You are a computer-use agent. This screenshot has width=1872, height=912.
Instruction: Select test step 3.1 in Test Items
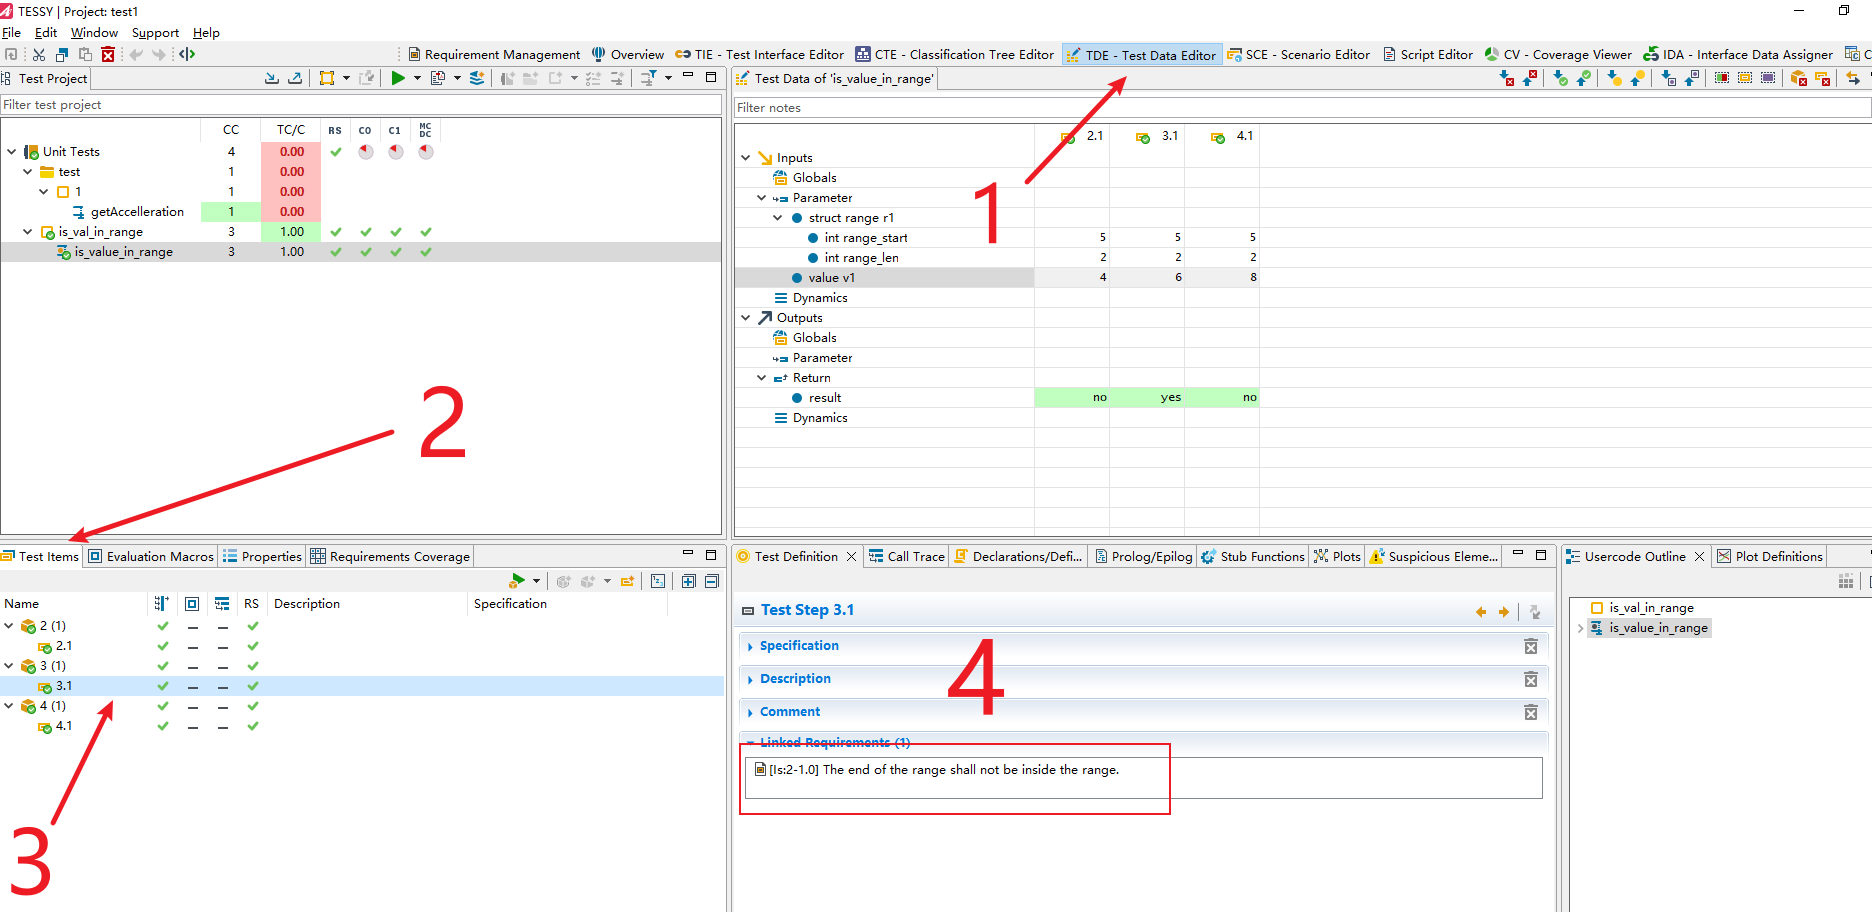(361, 686)
